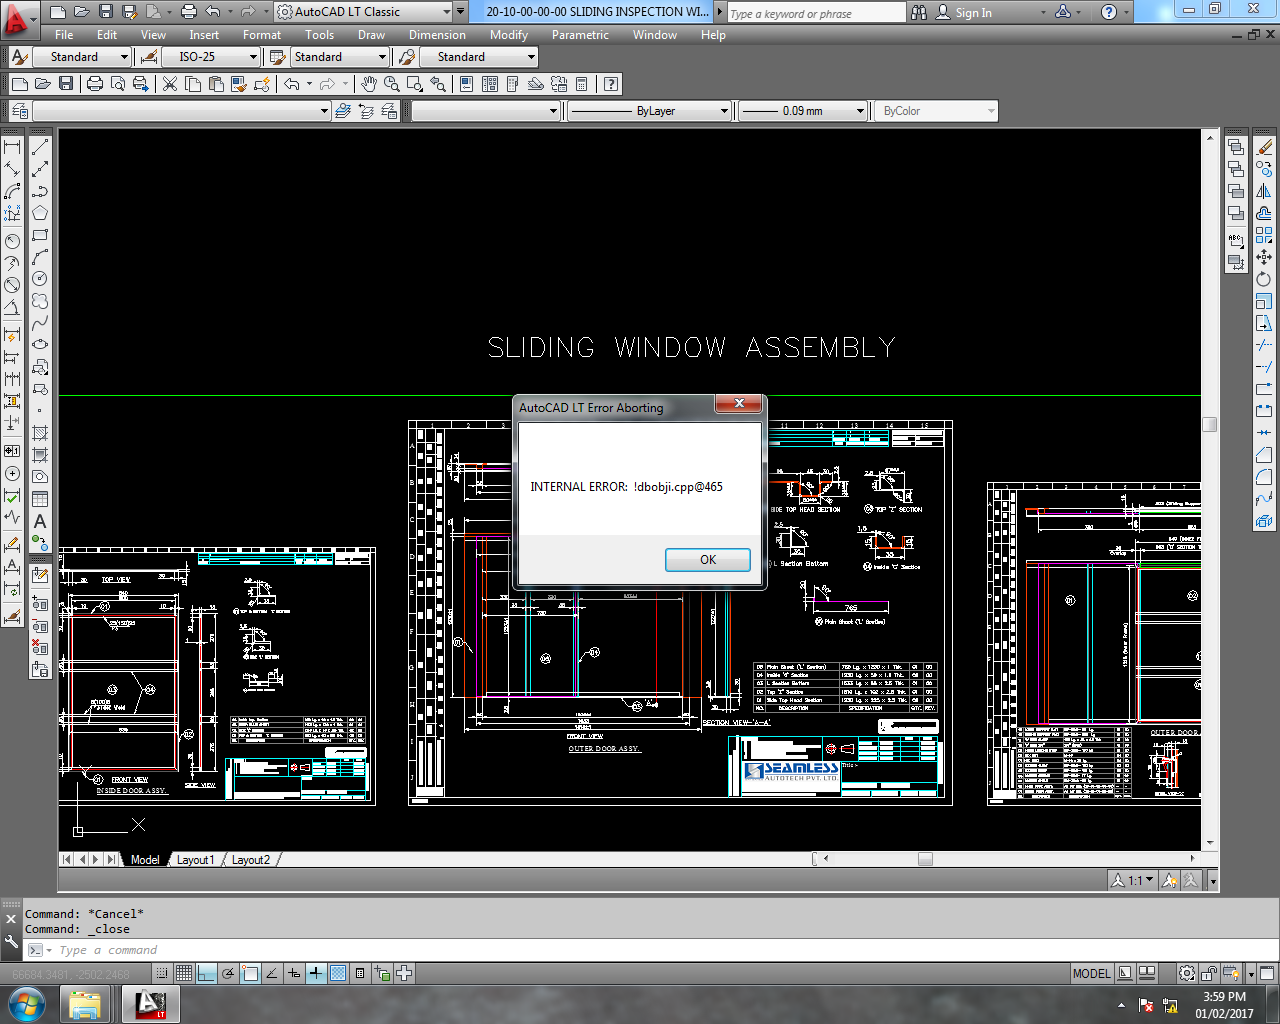Open the Format menu
1280x1024 pixels.
pos(262,35)
